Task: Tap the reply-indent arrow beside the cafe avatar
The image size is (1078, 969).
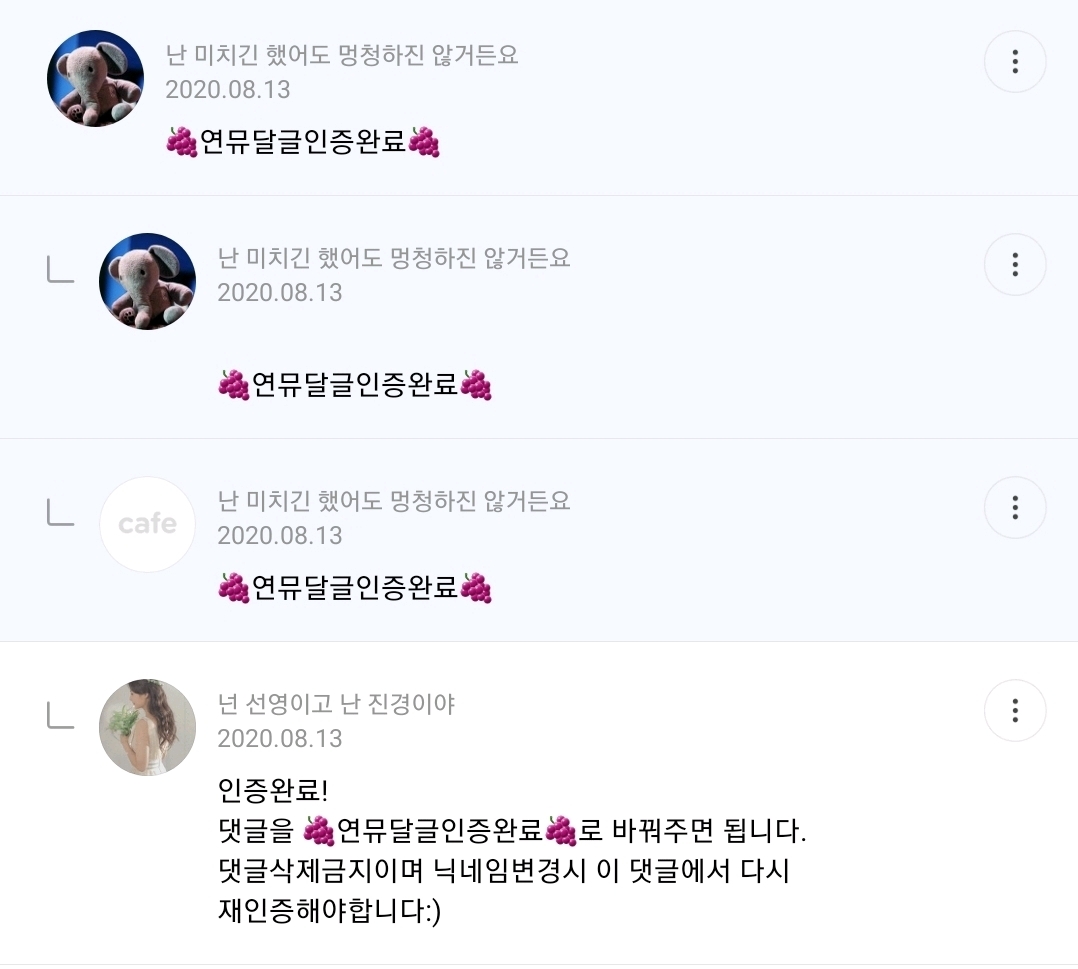Action: (61, 512)
